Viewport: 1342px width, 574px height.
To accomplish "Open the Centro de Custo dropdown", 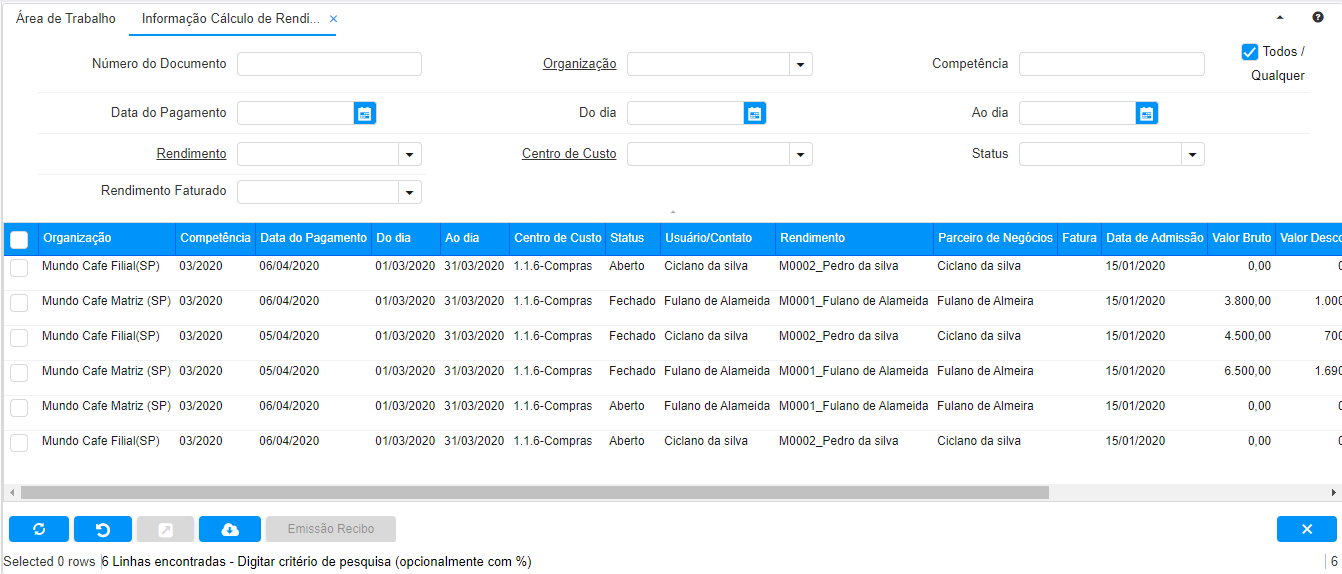I will 800,154.
